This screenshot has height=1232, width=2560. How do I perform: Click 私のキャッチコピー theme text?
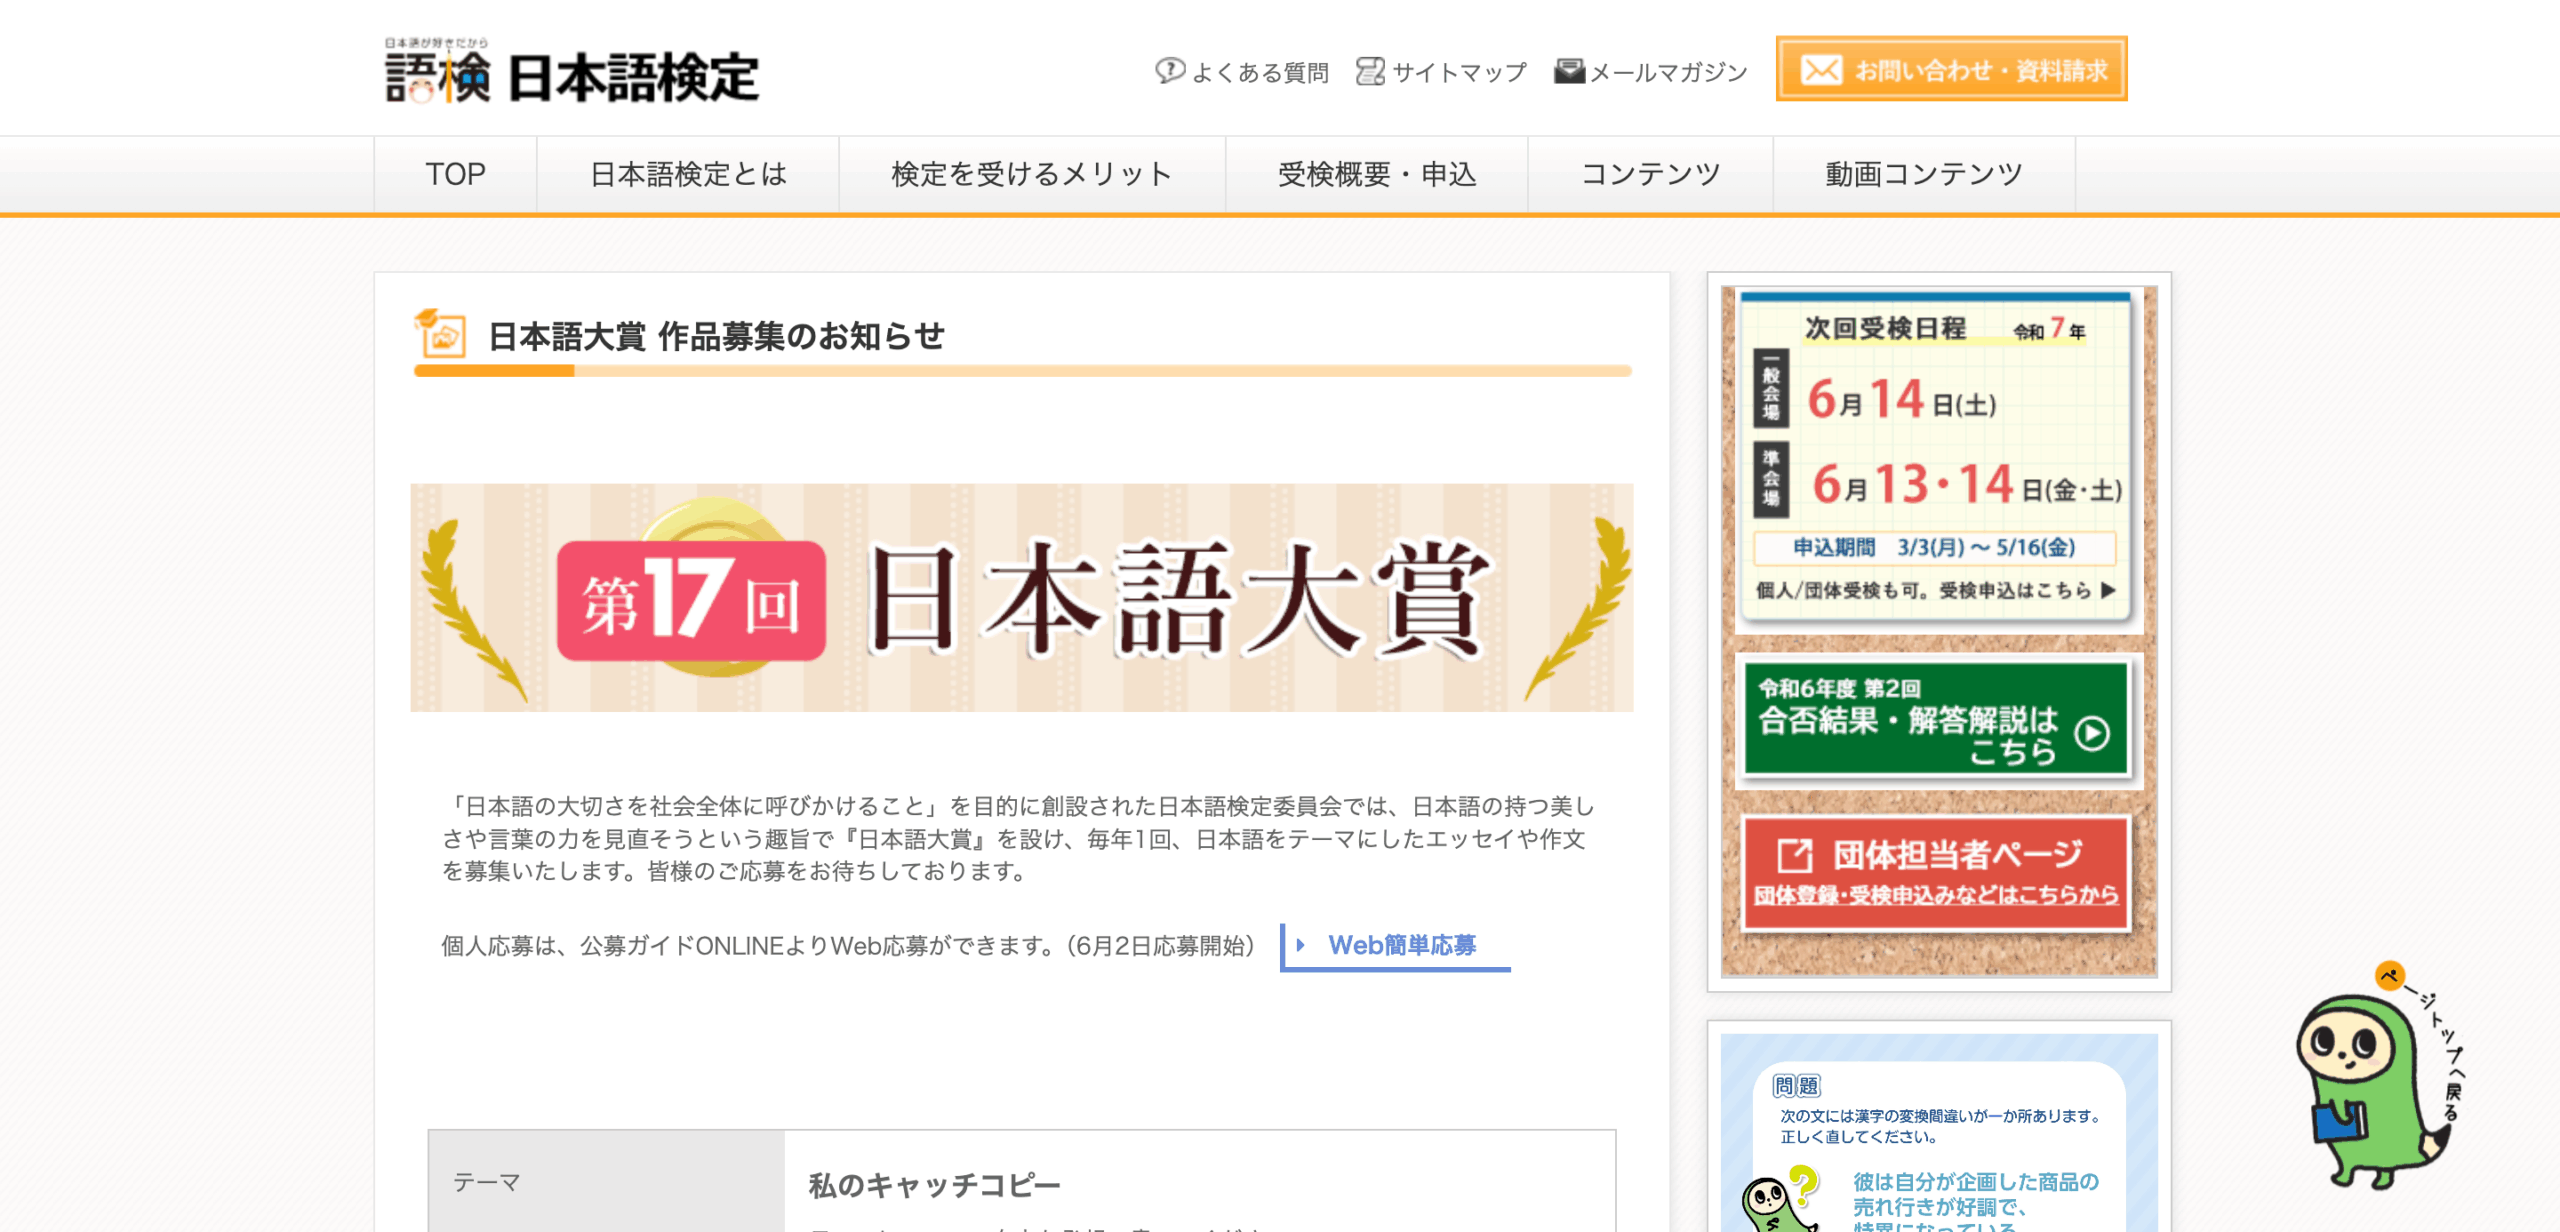tap(934, 1185)
